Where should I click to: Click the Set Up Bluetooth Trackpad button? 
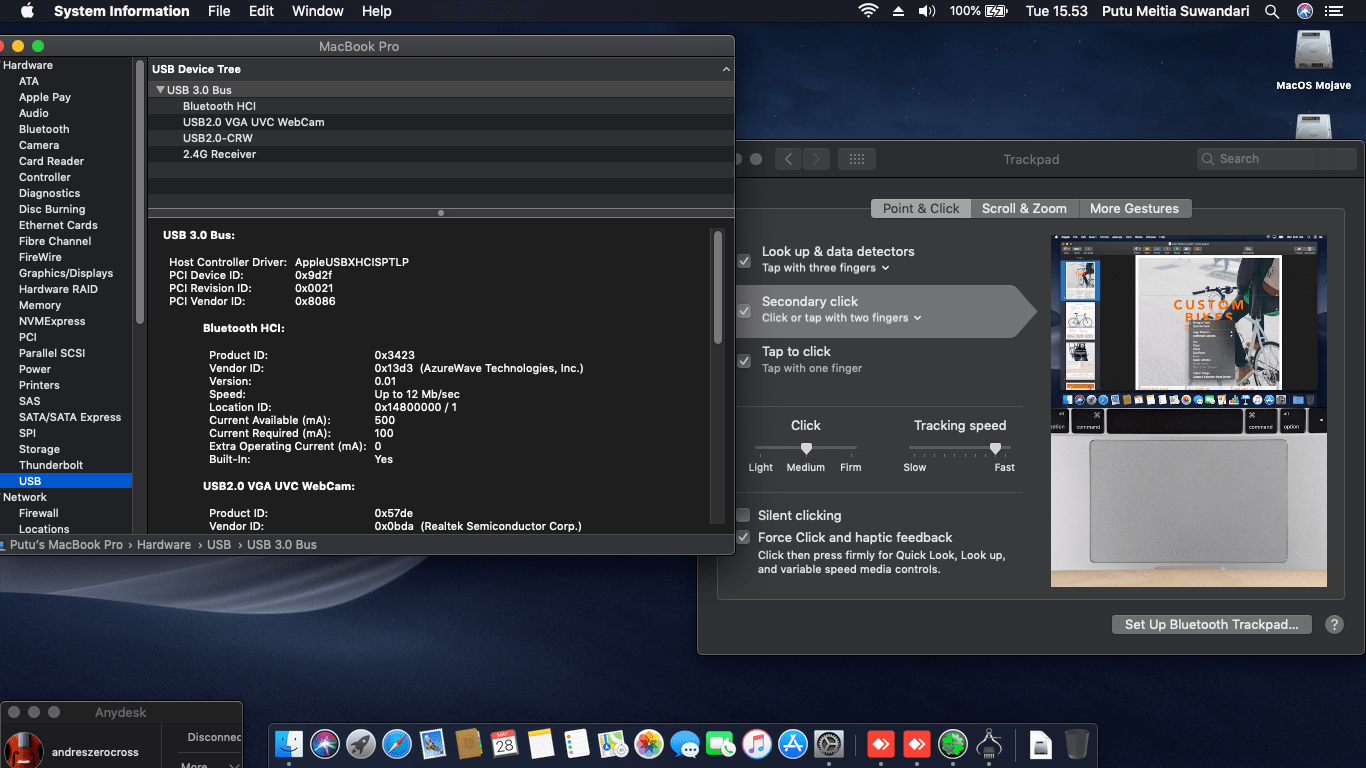pyautogui.click(x=1211, y=624)
